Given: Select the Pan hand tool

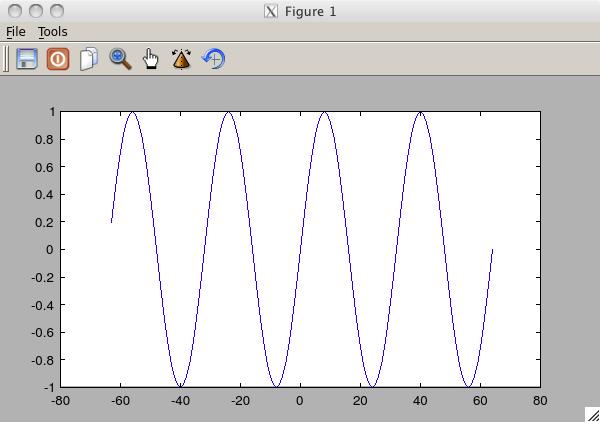Looking at the screenshot, I should (151, 59).
